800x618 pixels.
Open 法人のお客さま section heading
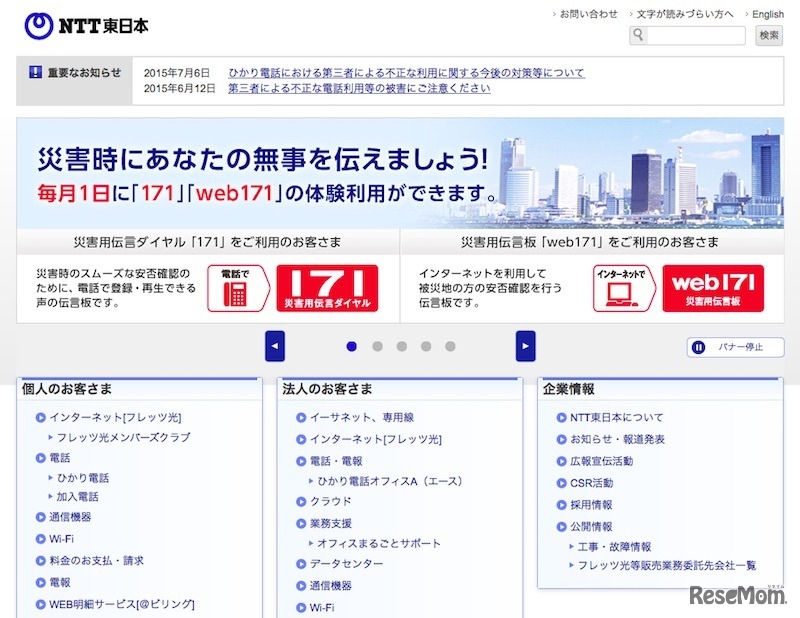pos(327,389)
